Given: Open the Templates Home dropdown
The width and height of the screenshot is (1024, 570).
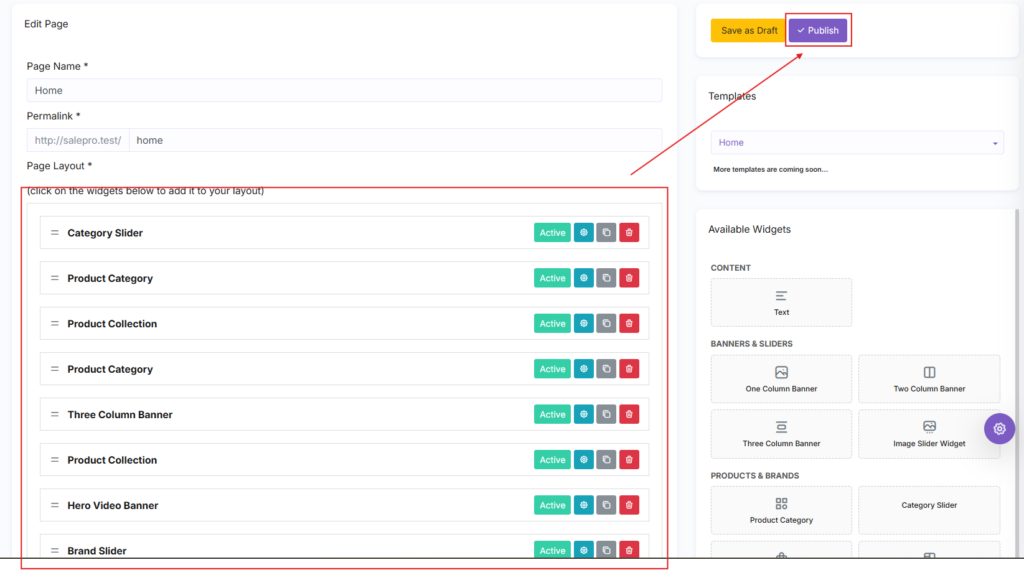Looking at the screenshot, I should coord(857,142).
